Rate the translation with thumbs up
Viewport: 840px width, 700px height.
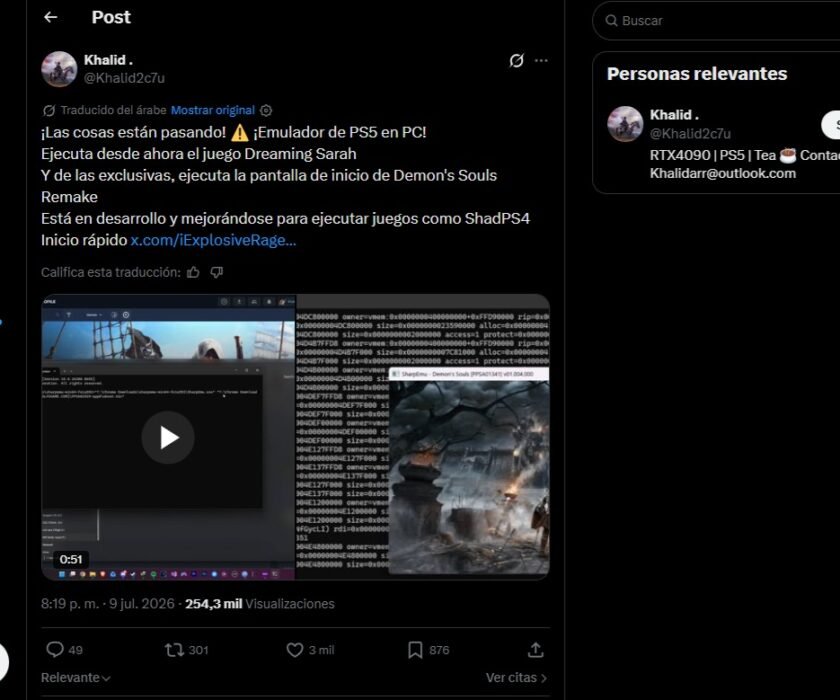click(x=193, y=273)
